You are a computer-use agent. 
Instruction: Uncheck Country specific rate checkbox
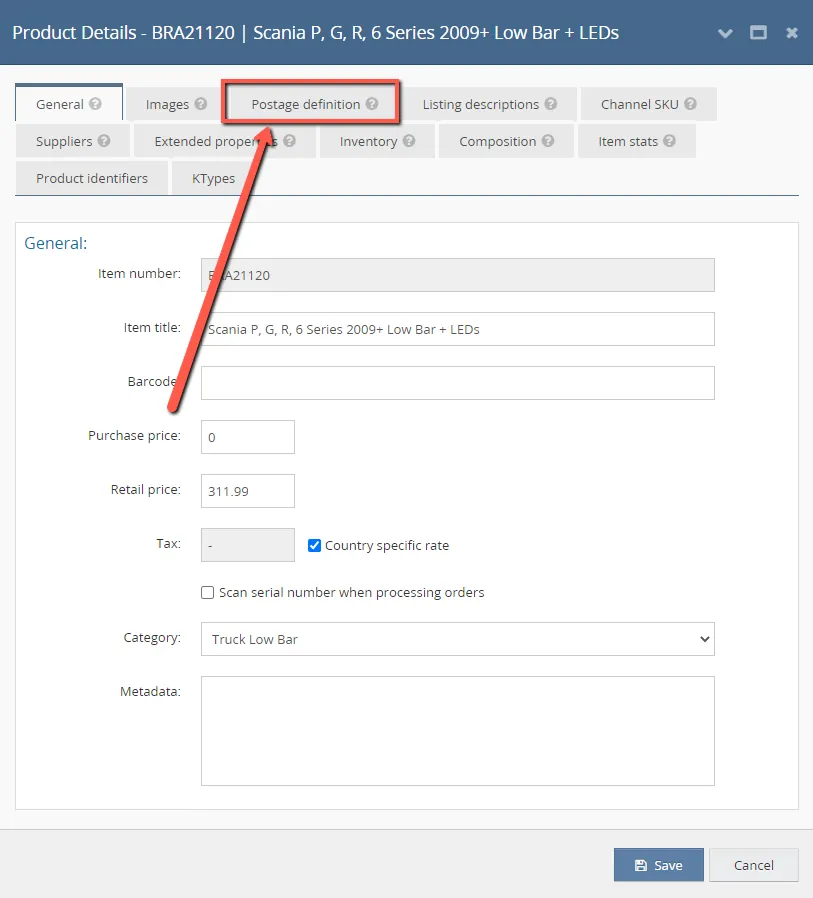[x=314, y=545]
